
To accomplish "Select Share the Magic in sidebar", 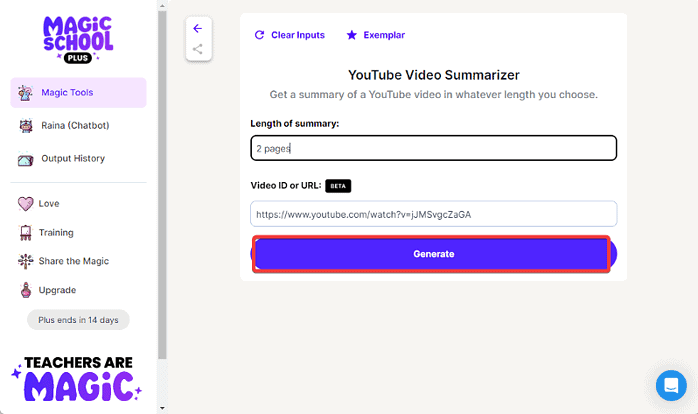I will click(74, 261).
